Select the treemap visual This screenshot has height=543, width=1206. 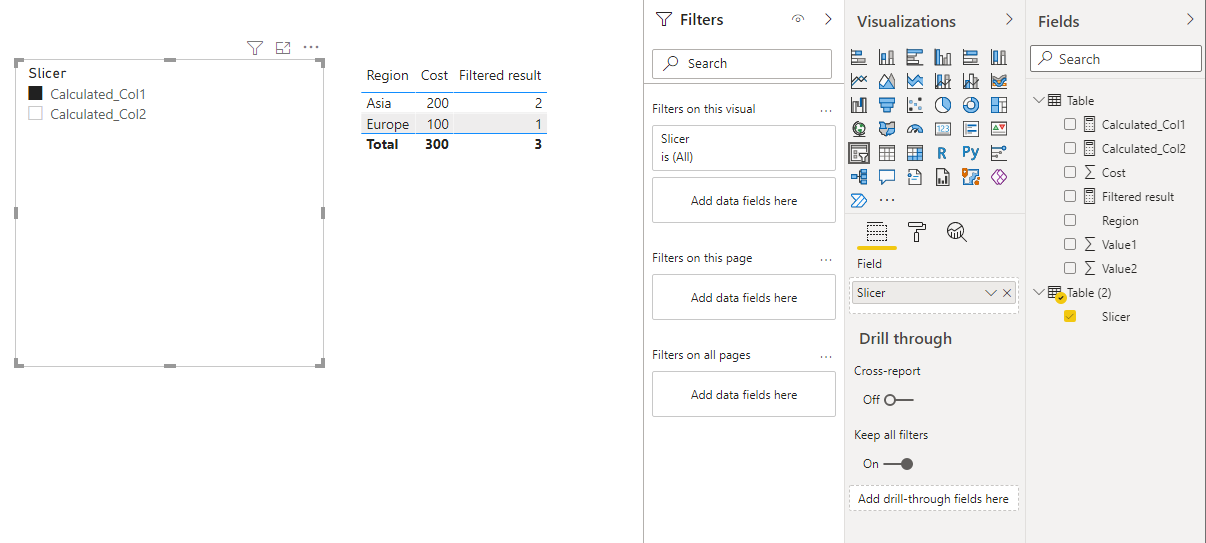coord(999,105)
